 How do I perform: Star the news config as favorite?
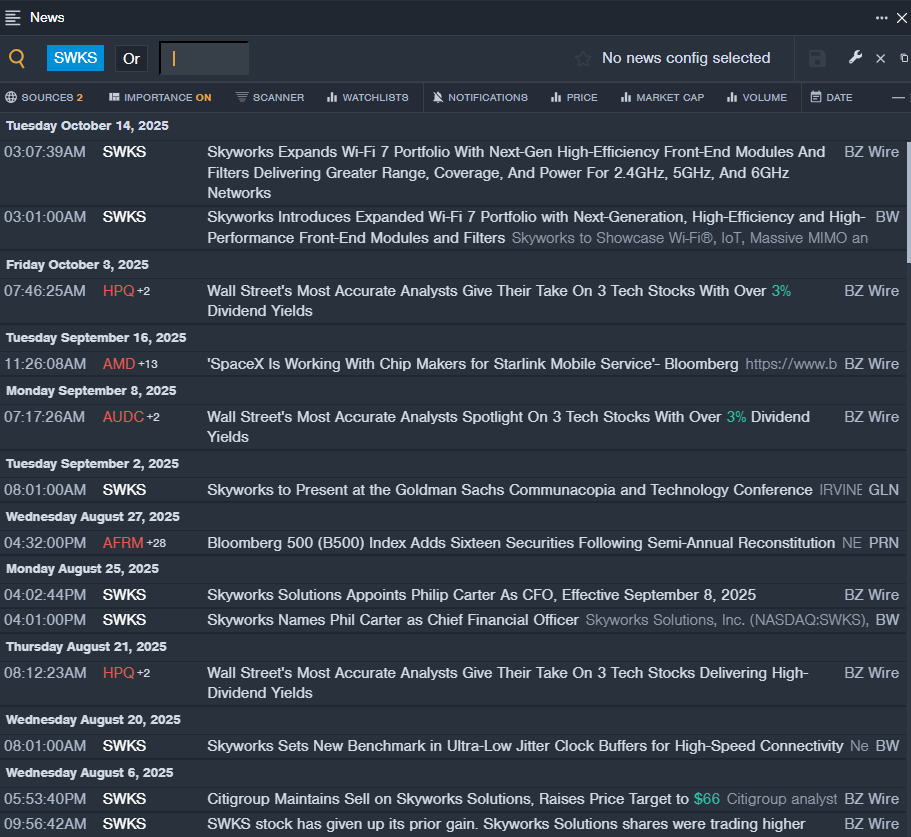click(x=583, y=59)
